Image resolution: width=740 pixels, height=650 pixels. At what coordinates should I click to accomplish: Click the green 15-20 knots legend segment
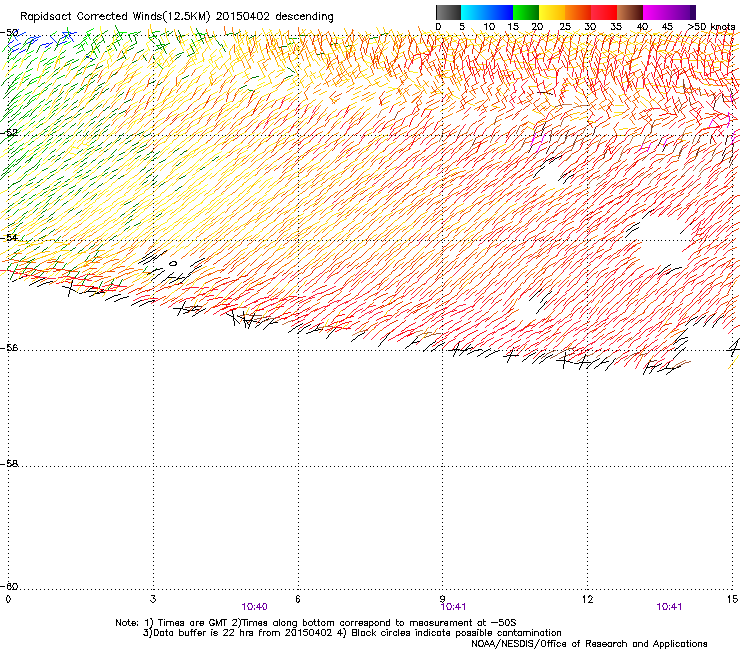pos(526,12)
